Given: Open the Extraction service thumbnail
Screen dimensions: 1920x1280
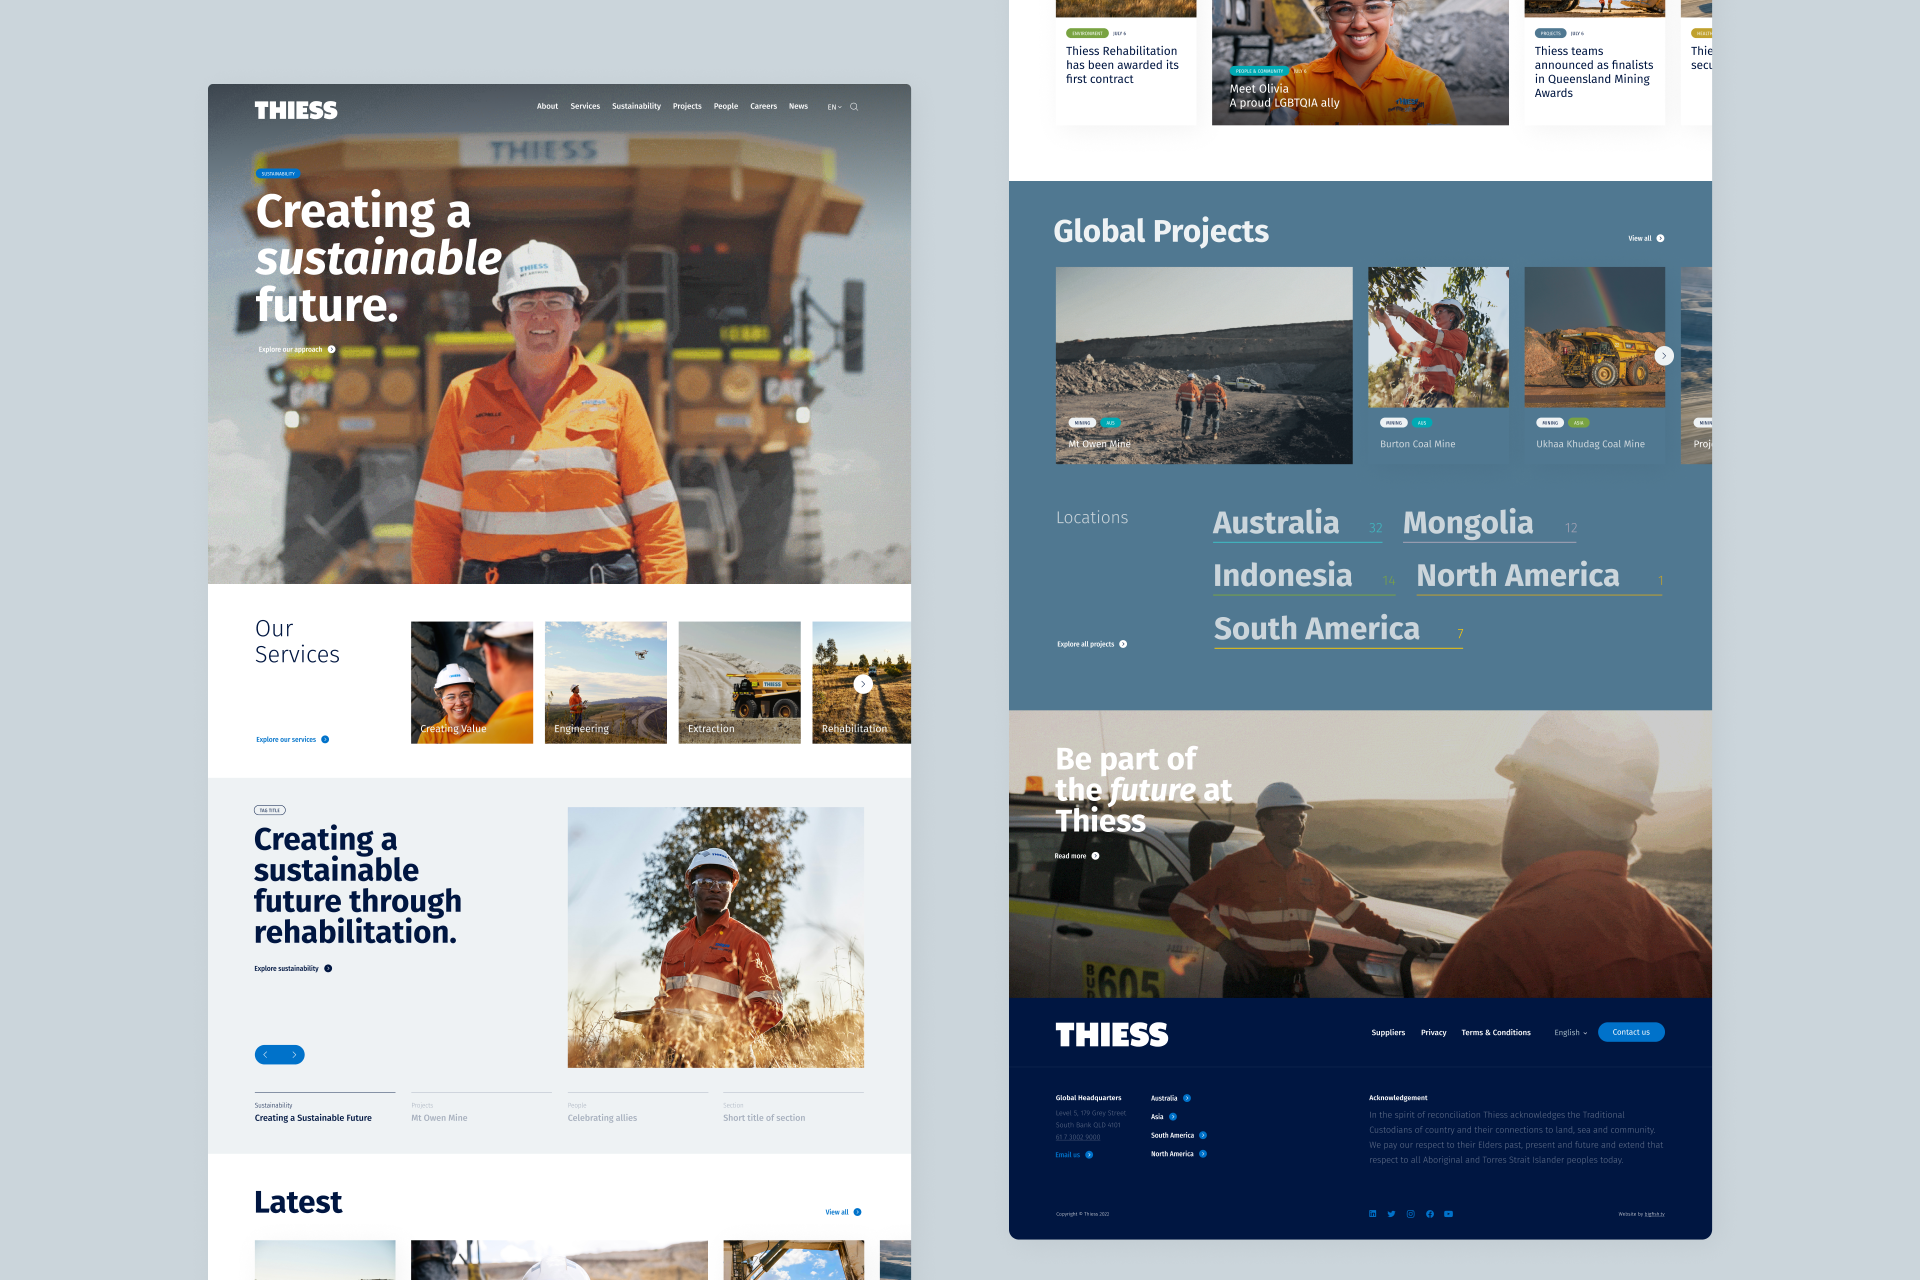Looking at the screenshot, I should (740, 683).
